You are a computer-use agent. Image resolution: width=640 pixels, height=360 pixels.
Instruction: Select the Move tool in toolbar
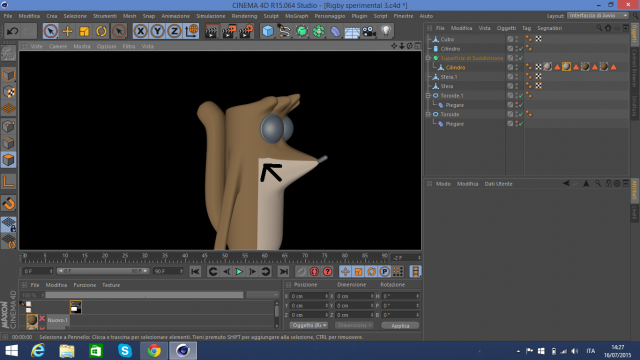click(x=67, y=31)
